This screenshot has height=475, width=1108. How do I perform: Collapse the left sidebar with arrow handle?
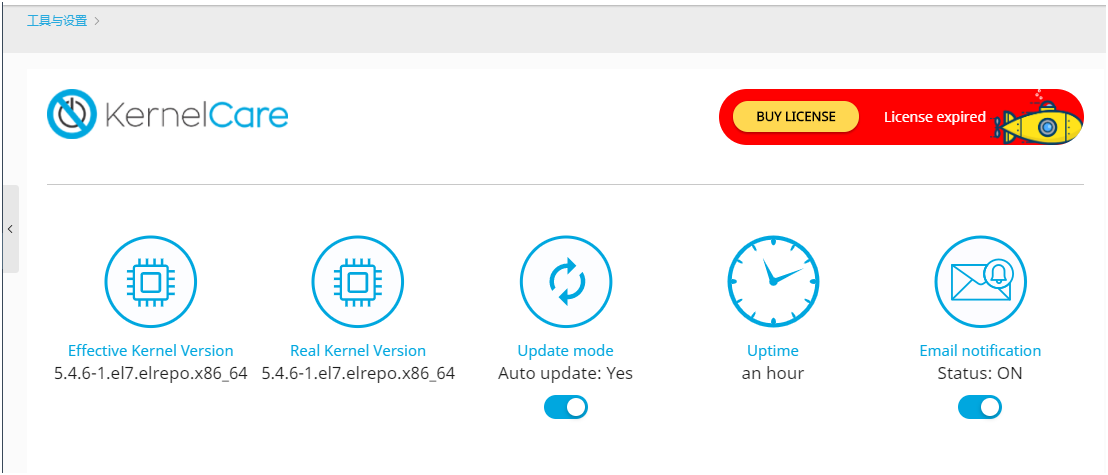pos(11,229)
